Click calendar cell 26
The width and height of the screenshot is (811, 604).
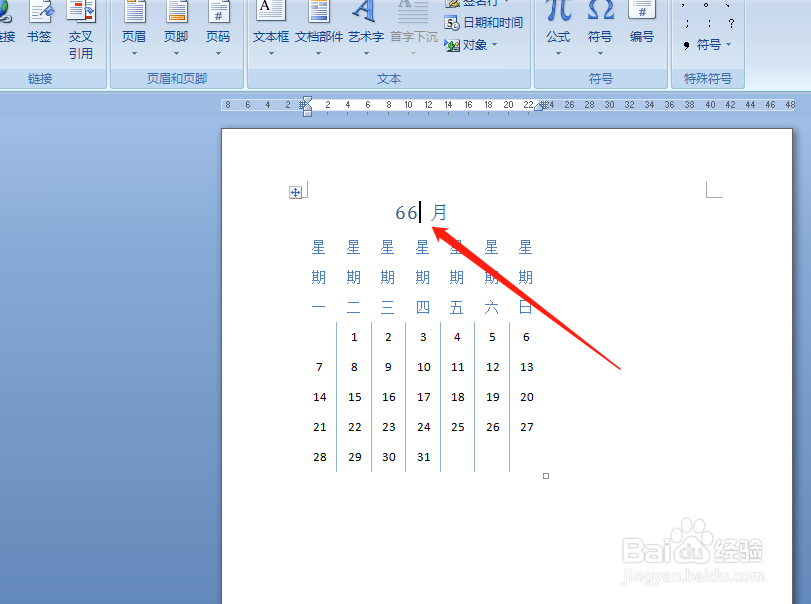(493, 427)
